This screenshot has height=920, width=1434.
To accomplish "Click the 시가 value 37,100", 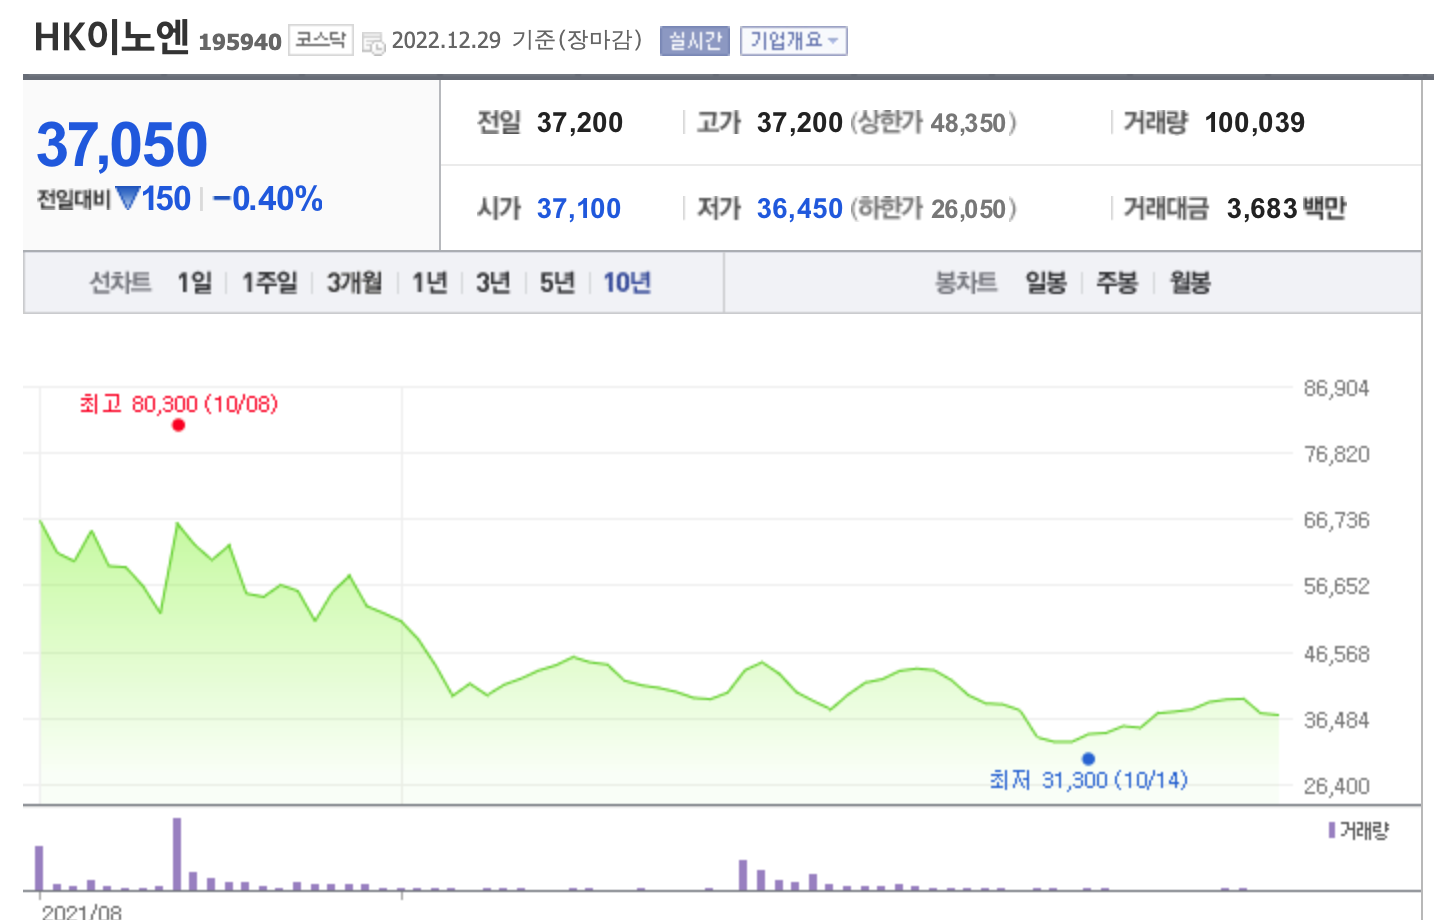I will [579, 209].
